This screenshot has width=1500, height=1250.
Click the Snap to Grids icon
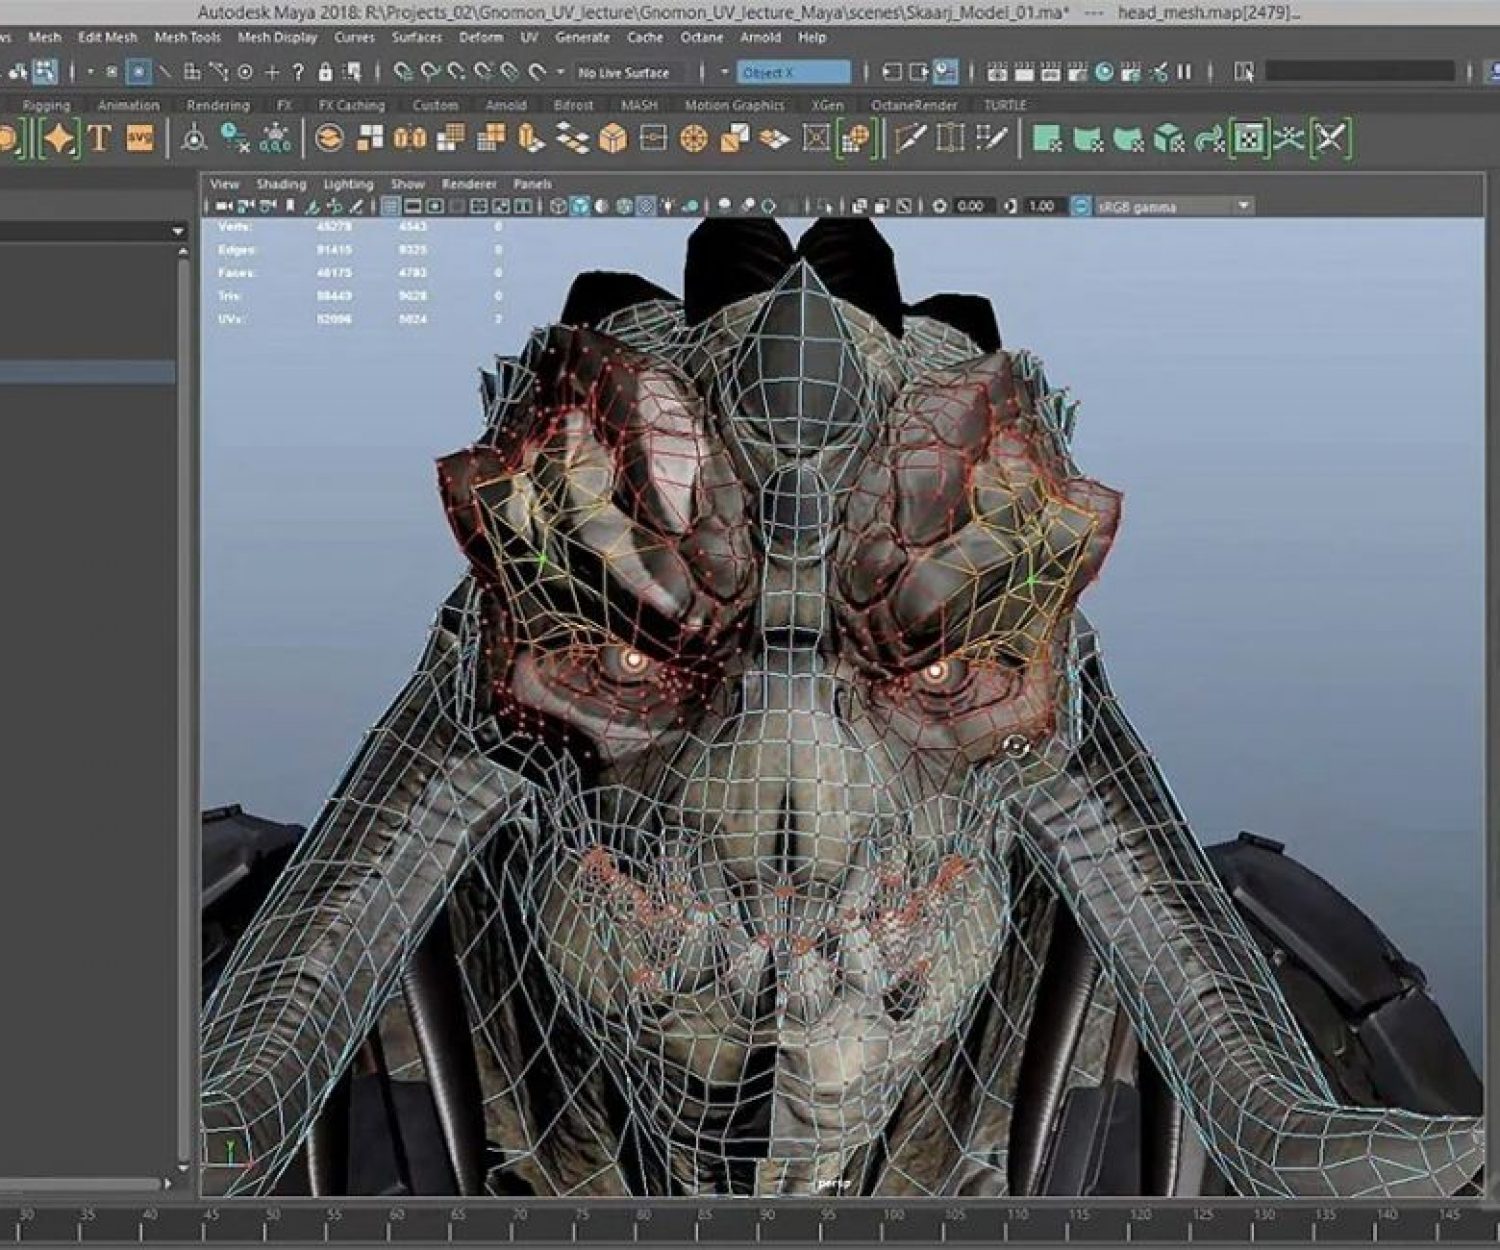tap(400, 72)
